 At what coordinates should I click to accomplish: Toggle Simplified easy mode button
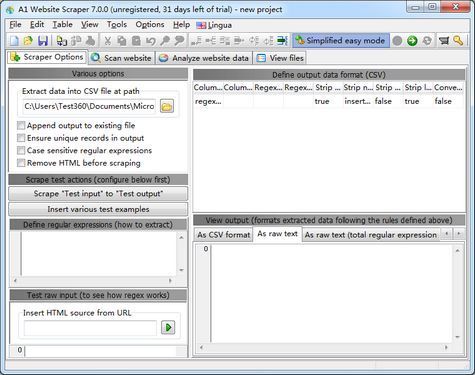(341, 41)
